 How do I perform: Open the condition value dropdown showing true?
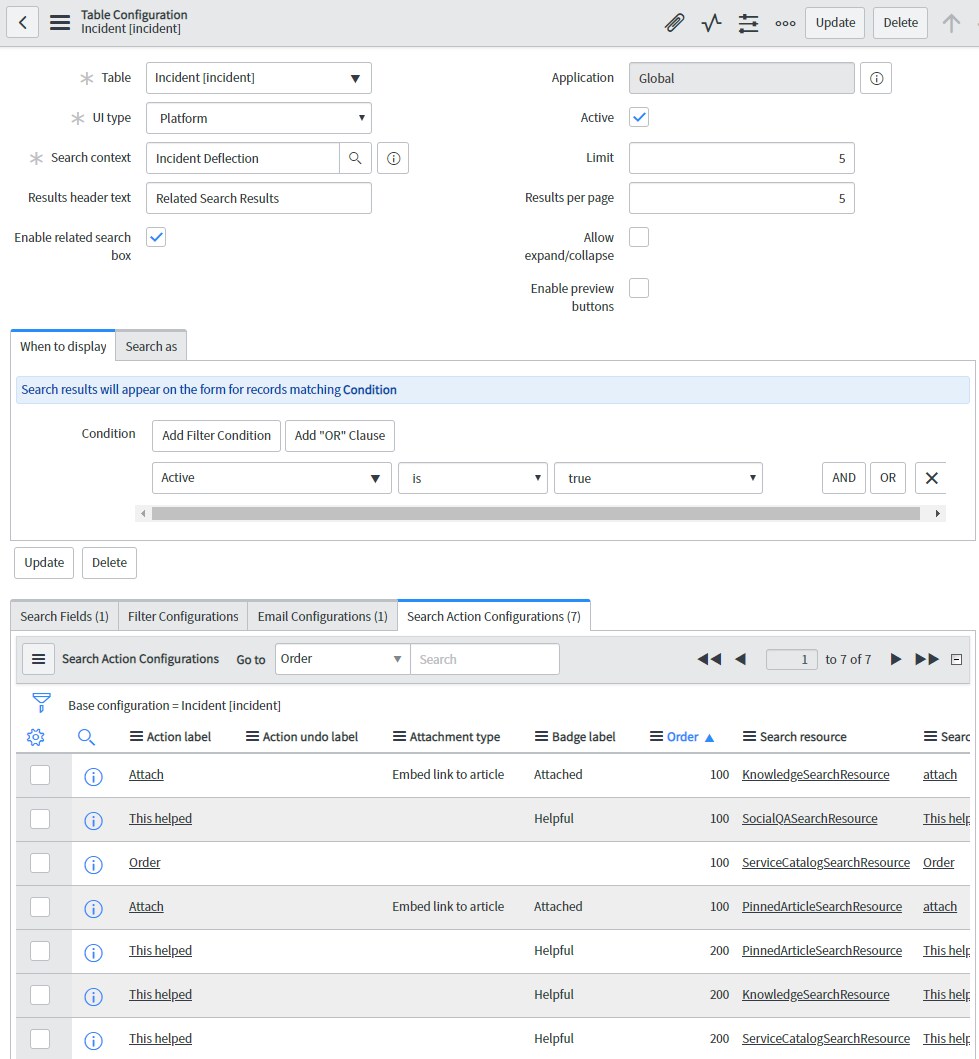click(x=658, y=478)
